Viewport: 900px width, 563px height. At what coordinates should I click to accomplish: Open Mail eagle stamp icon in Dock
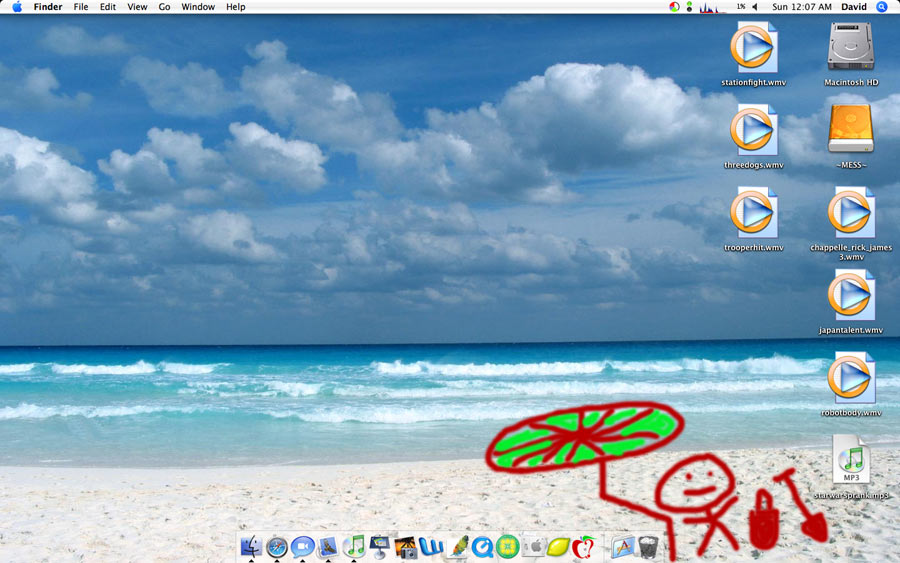pyautogui.click(x=328, y=547)
